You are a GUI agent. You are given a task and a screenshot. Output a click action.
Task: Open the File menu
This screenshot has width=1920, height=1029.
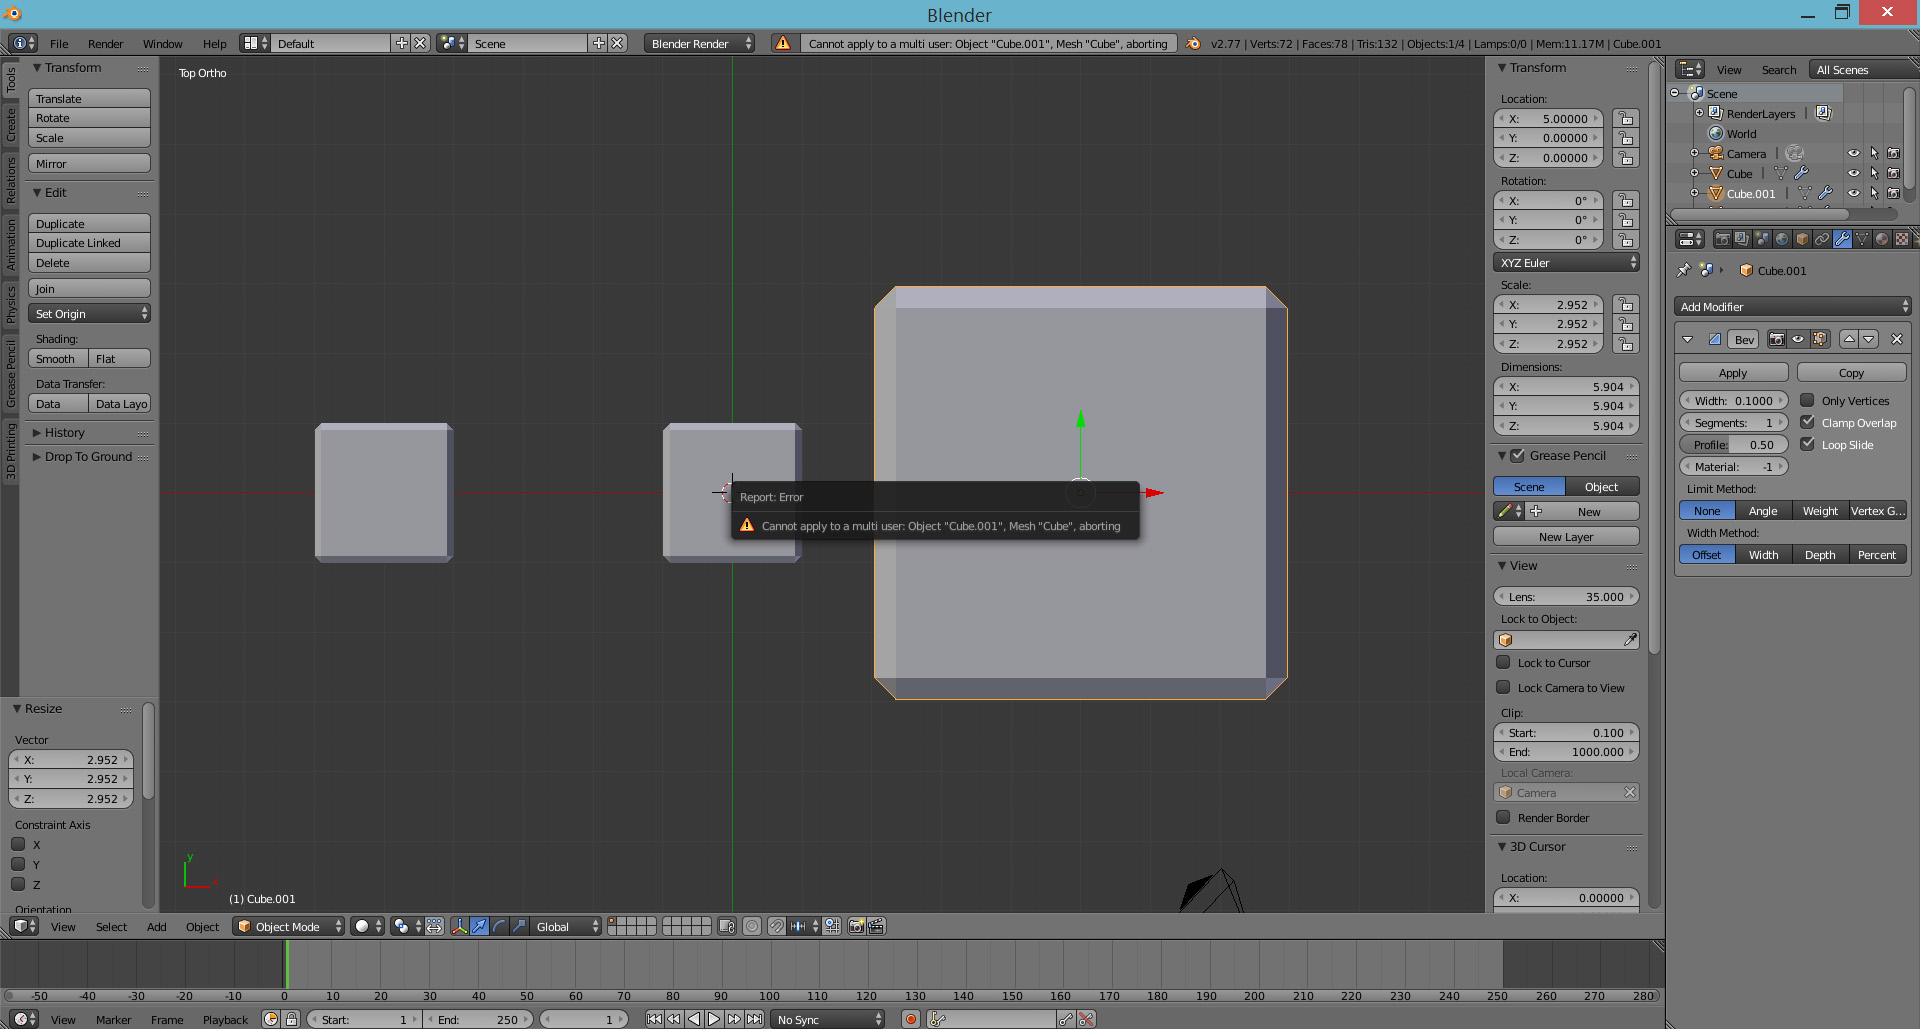tap(59, 43)
